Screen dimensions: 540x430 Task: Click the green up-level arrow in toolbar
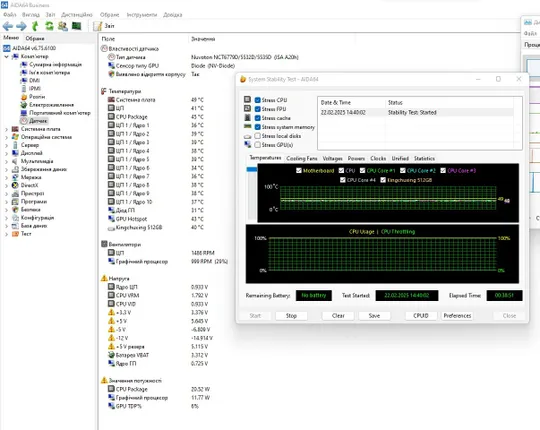[35, 26]
